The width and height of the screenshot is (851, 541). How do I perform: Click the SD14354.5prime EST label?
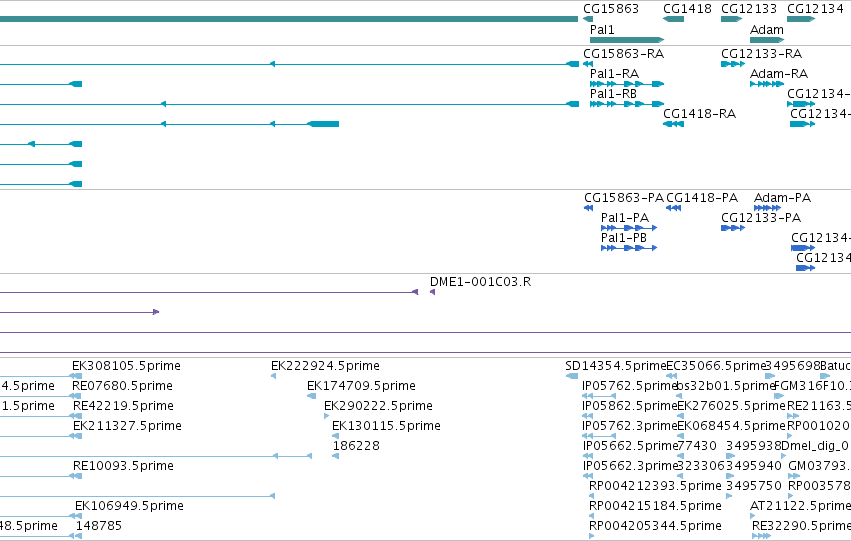pyautogui.click(x=615, y=366)
